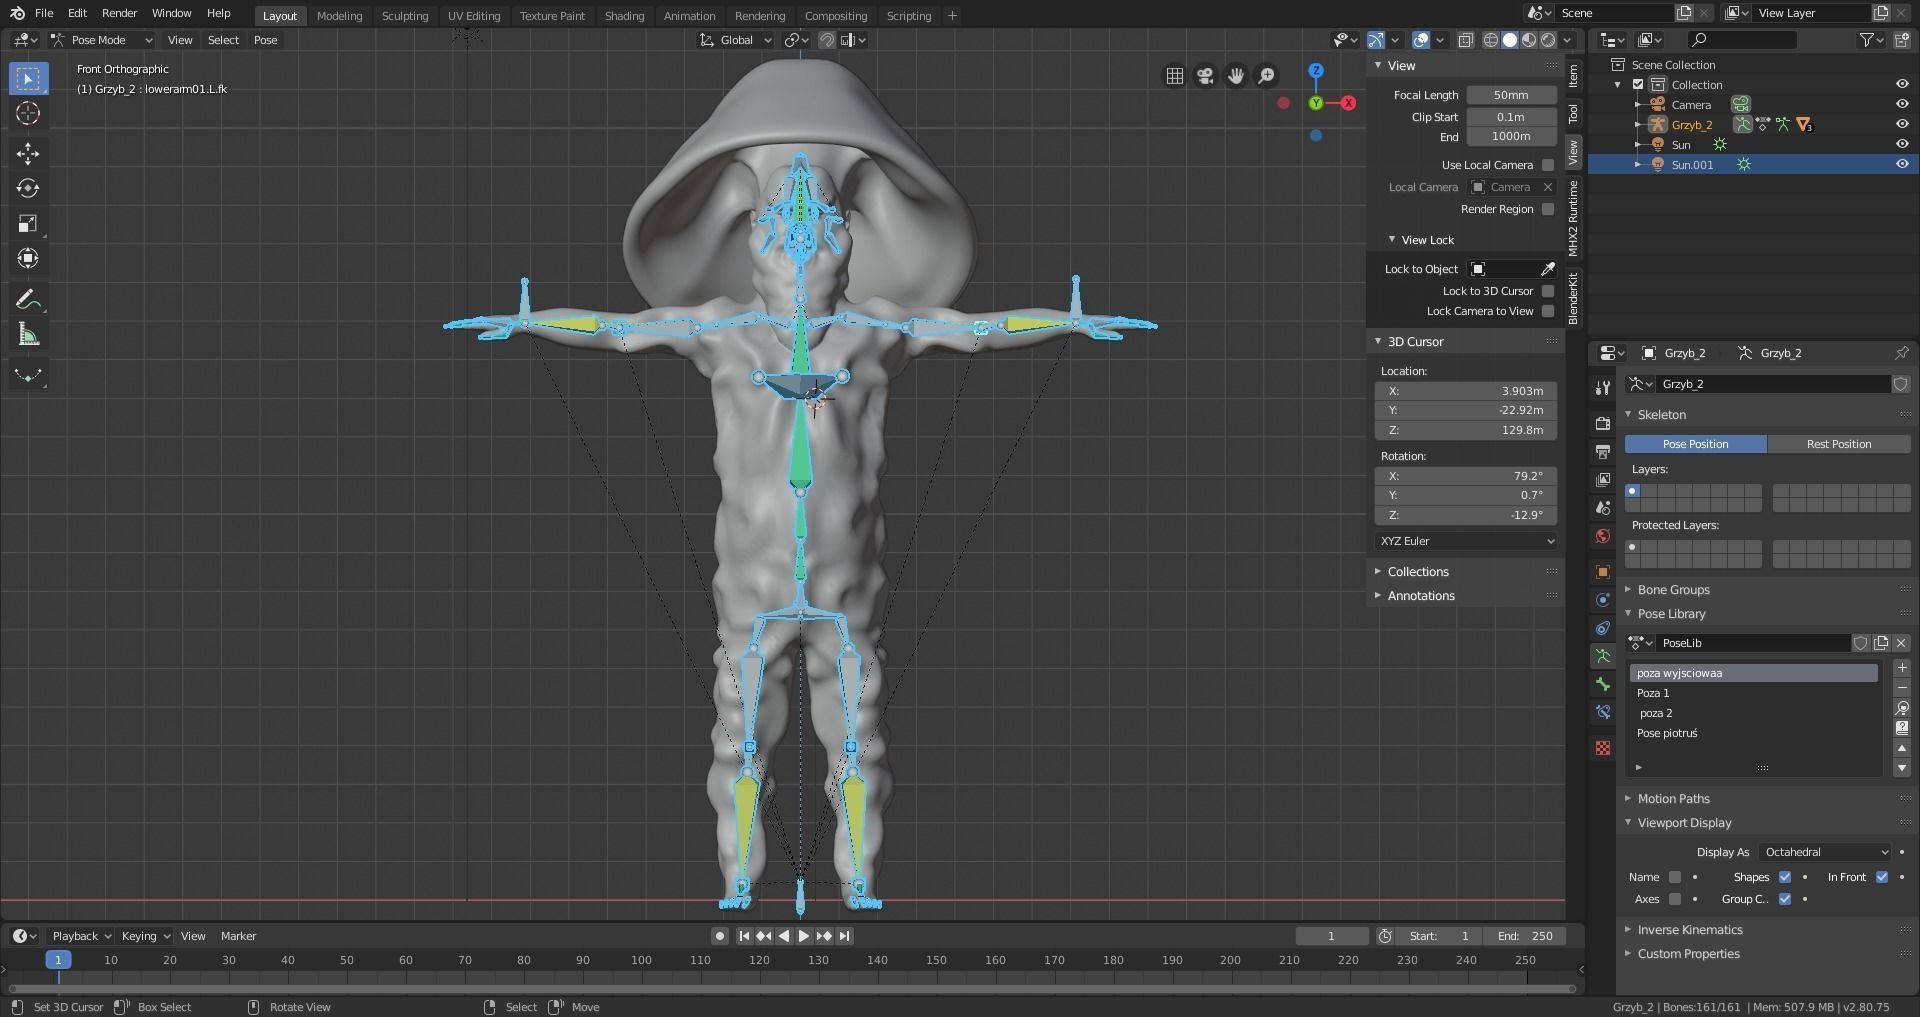Switch to the Animation workspace tab
This screenshot has width=1920, height=1017.
click(x=689, y=15)
